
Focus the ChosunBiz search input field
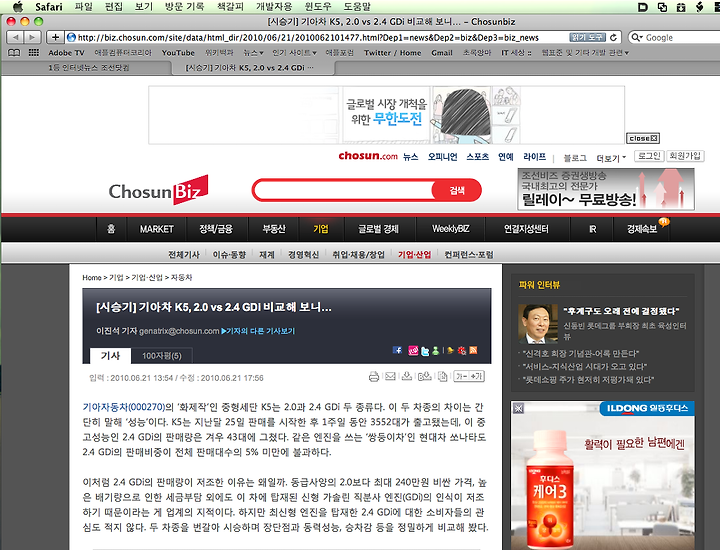tap(343, 190)
